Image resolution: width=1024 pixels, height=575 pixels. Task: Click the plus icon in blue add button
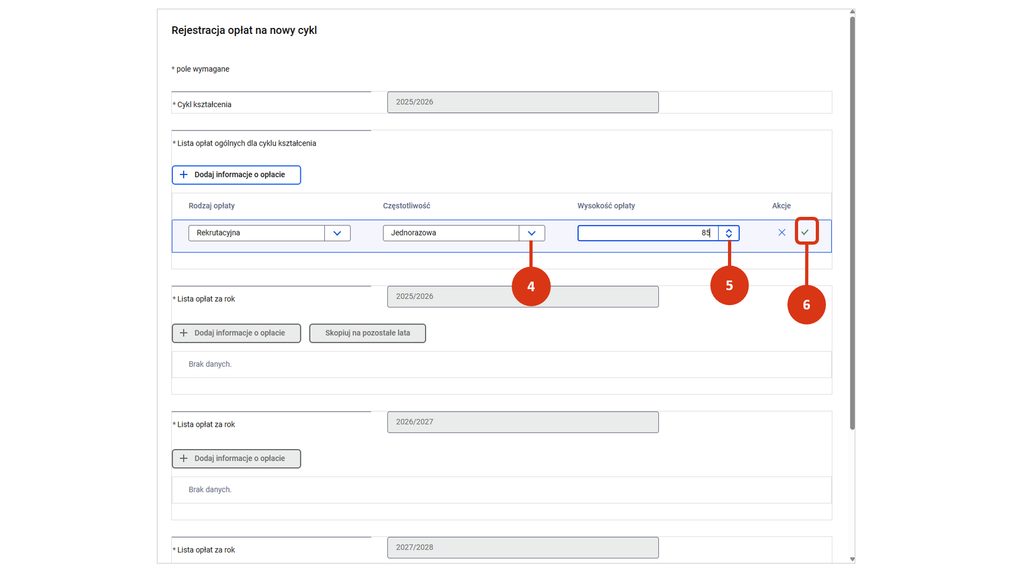tap(184, 175)
